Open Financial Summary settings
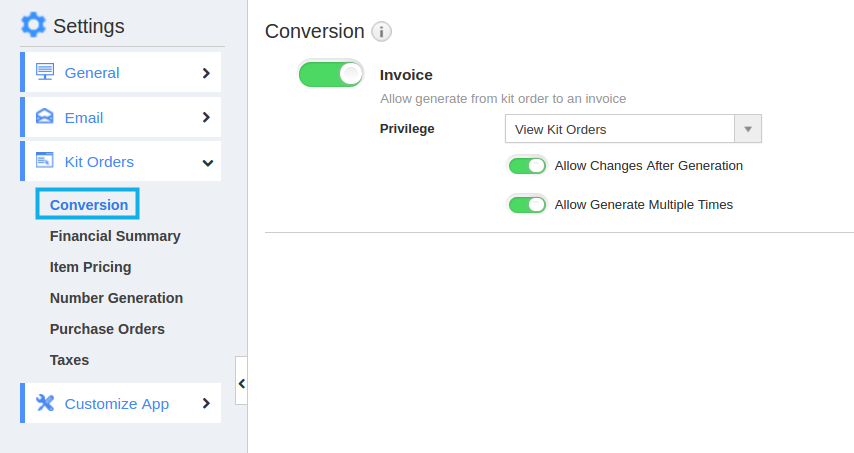854x453 pixels. [115, 236]
